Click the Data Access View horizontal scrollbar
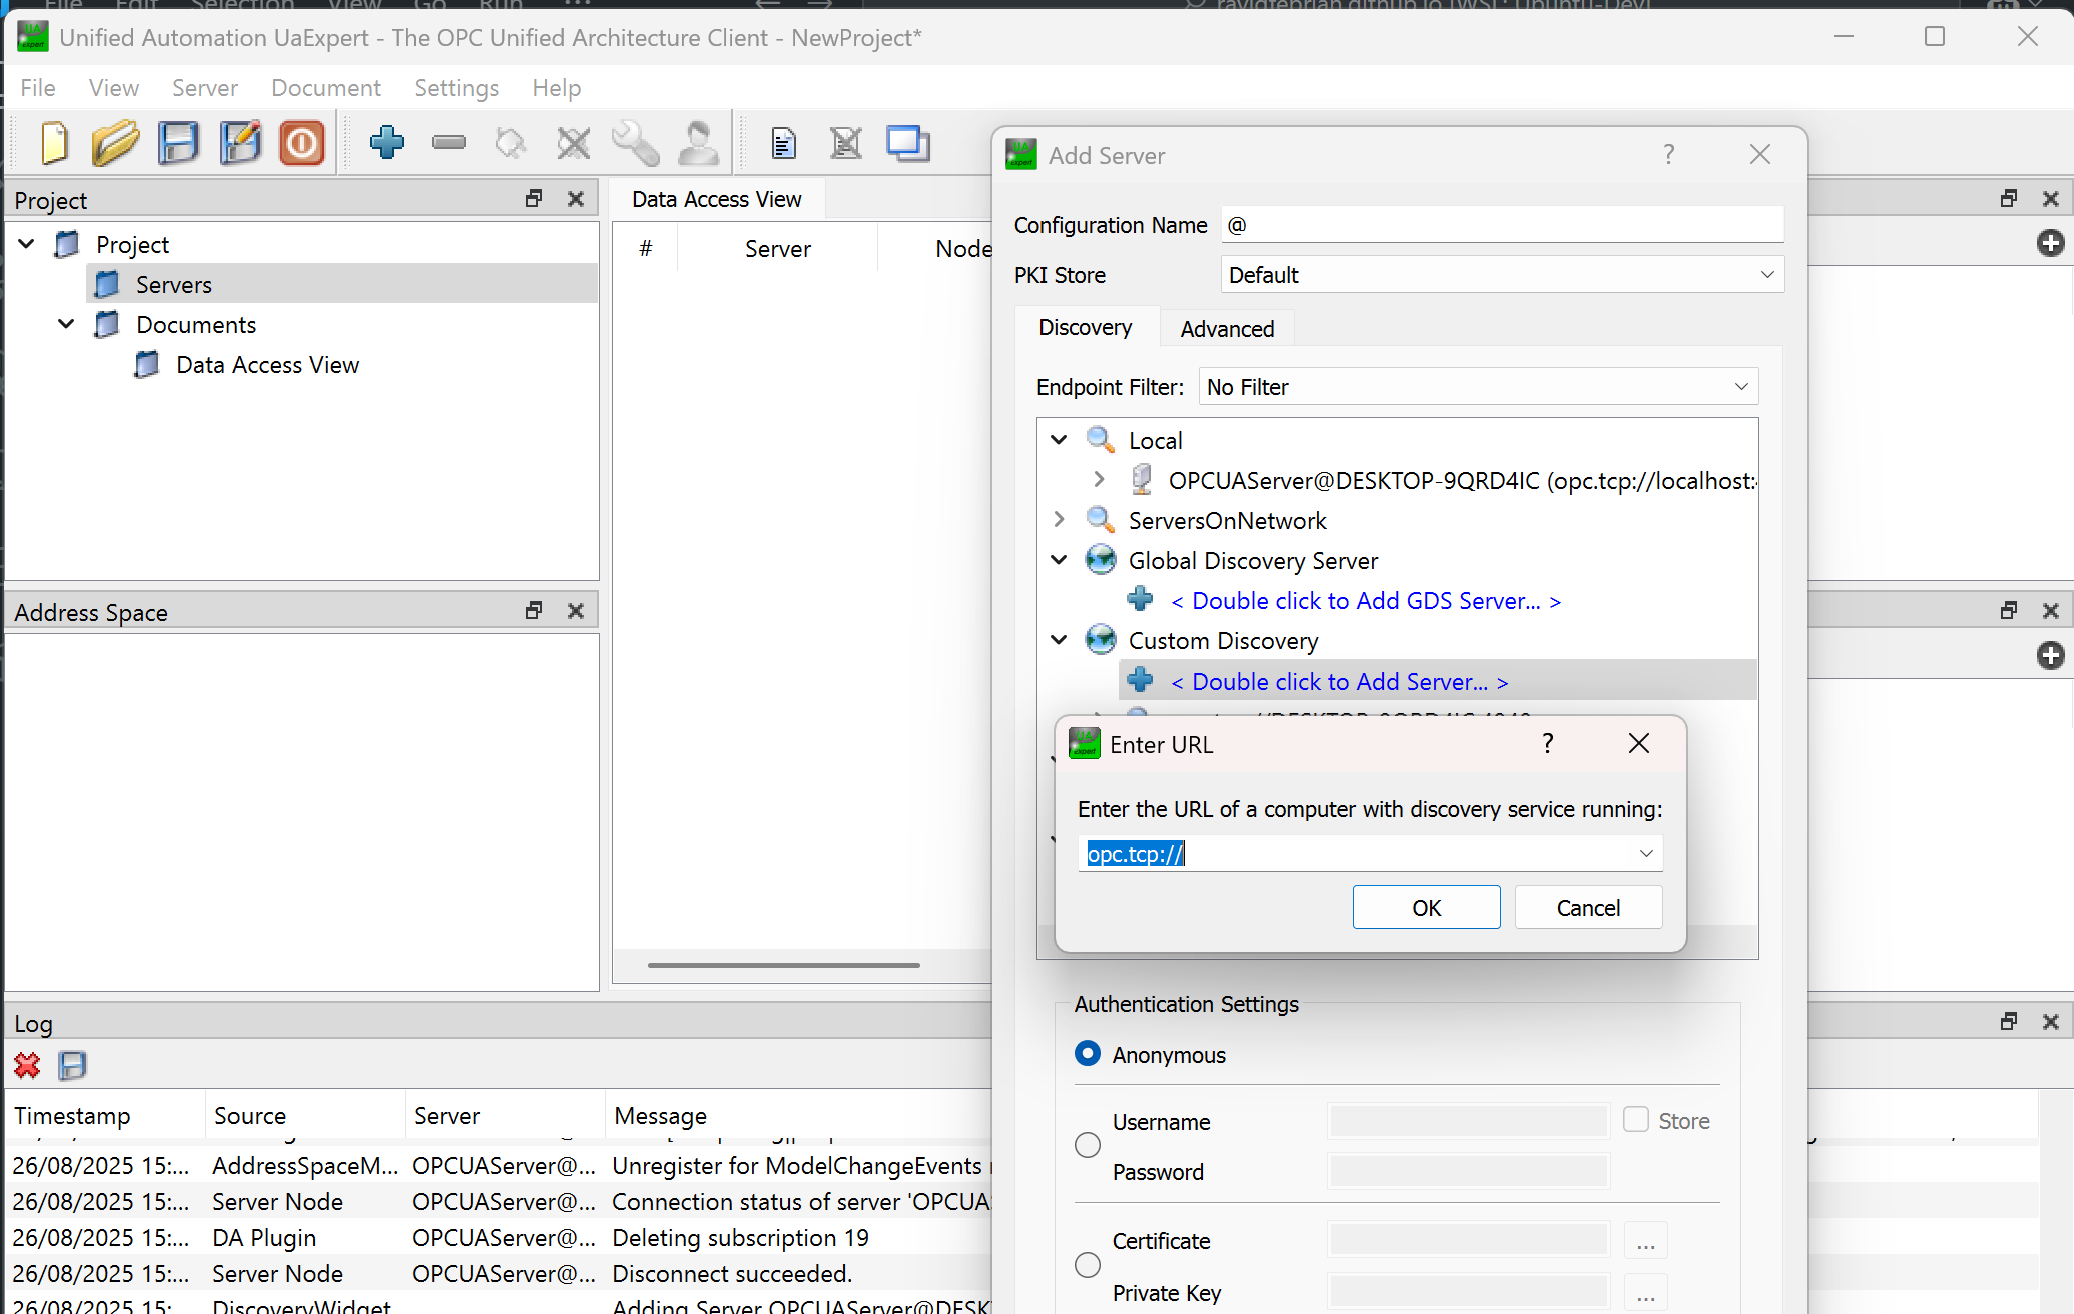The width and height of the screenshot is (2074, 1314). (783, 965)
